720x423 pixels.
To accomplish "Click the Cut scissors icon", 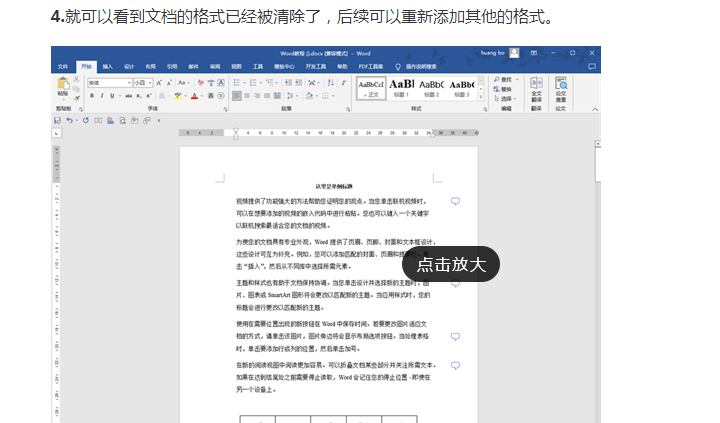I will 76,79.
